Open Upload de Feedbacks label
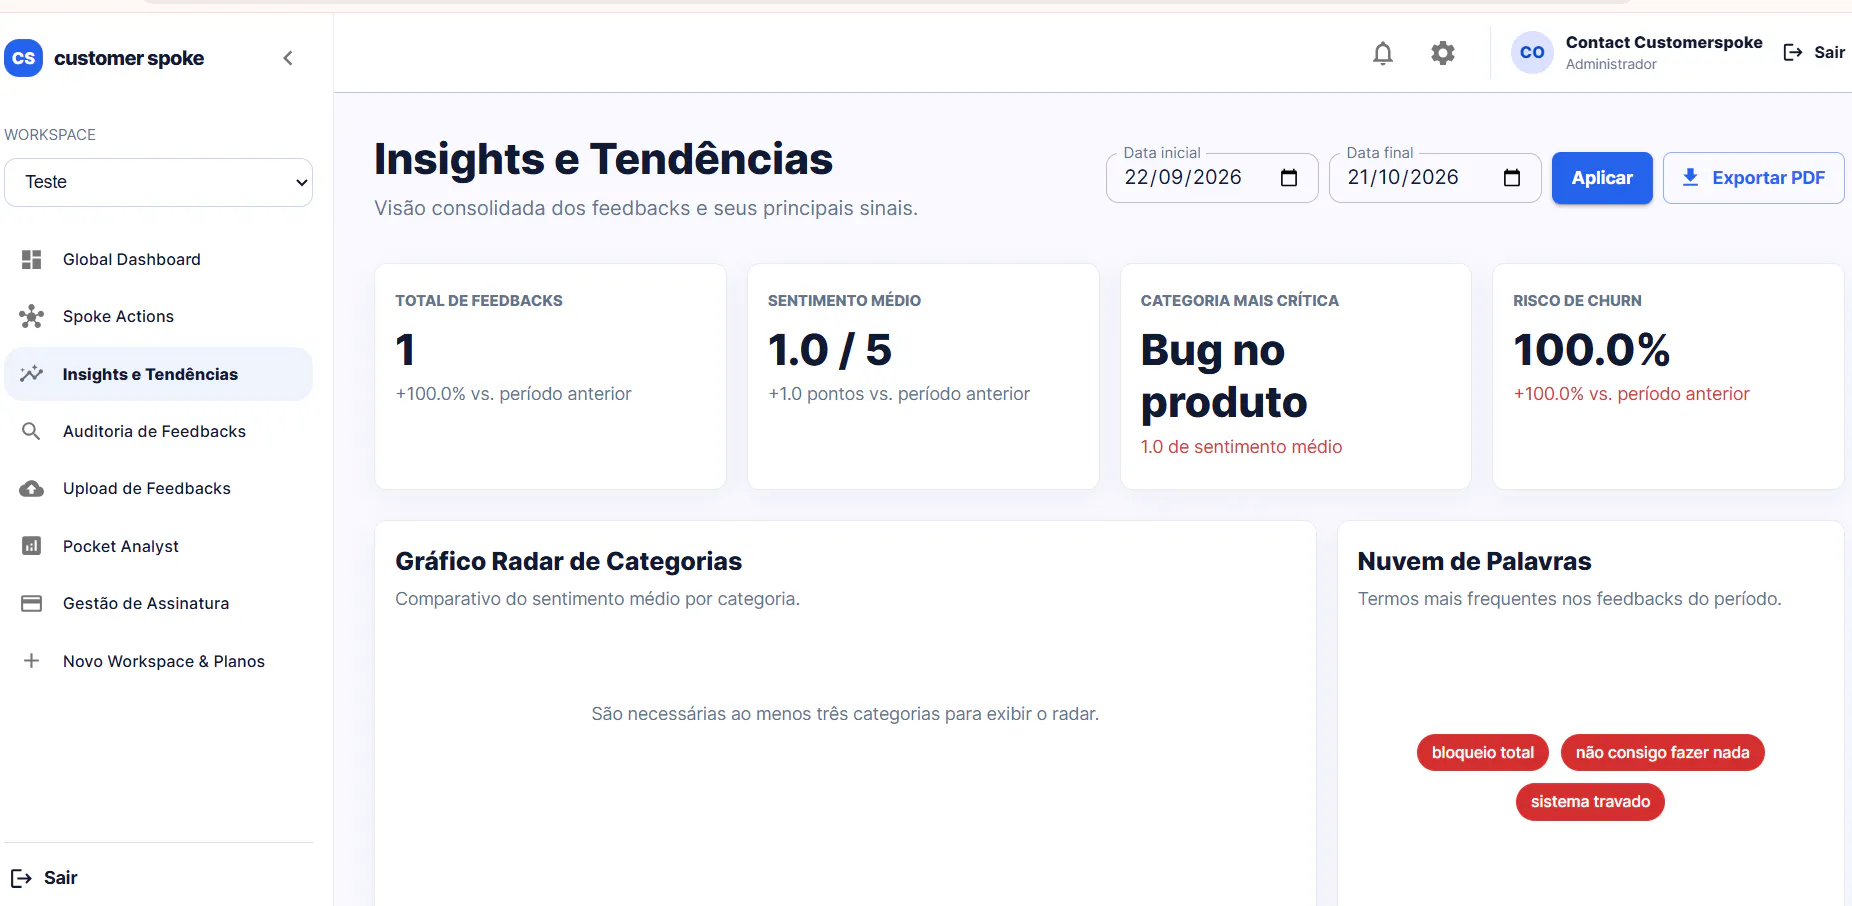The width and height of the screenshot is (1852, 906). [x=147, y=488]
